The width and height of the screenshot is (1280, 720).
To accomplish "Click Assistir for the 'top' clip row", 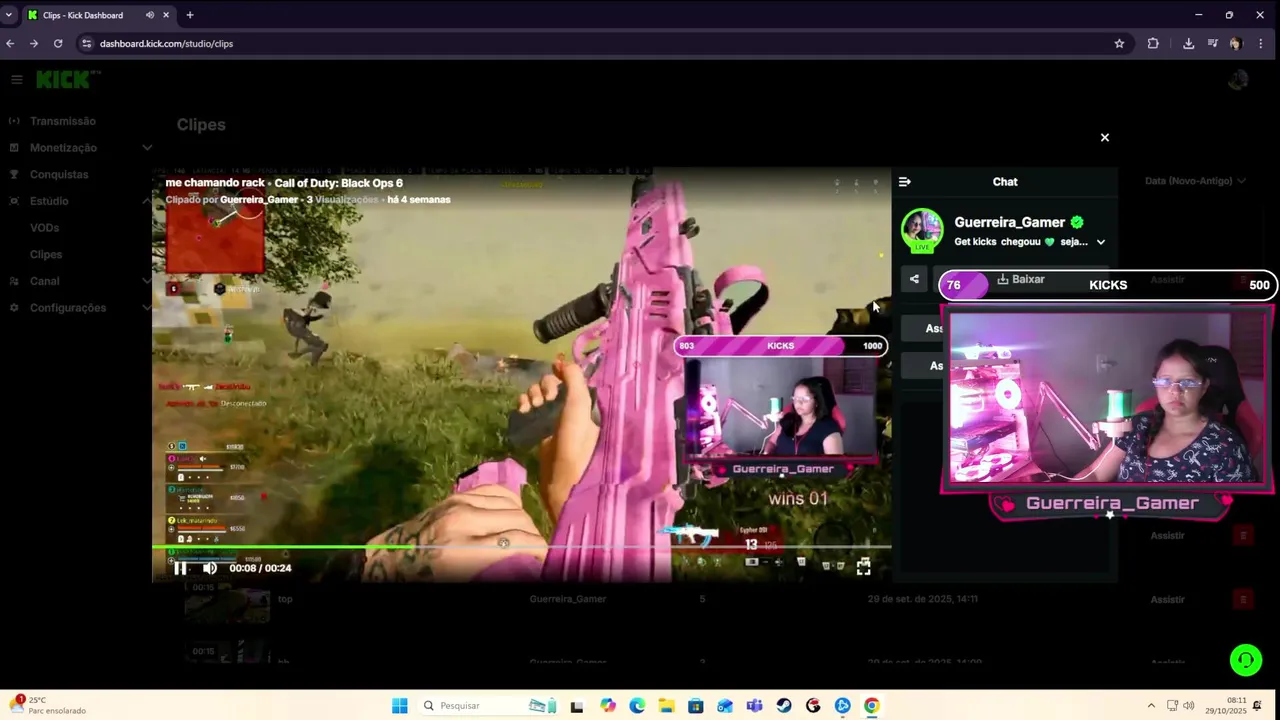I will click(1167, 599).
